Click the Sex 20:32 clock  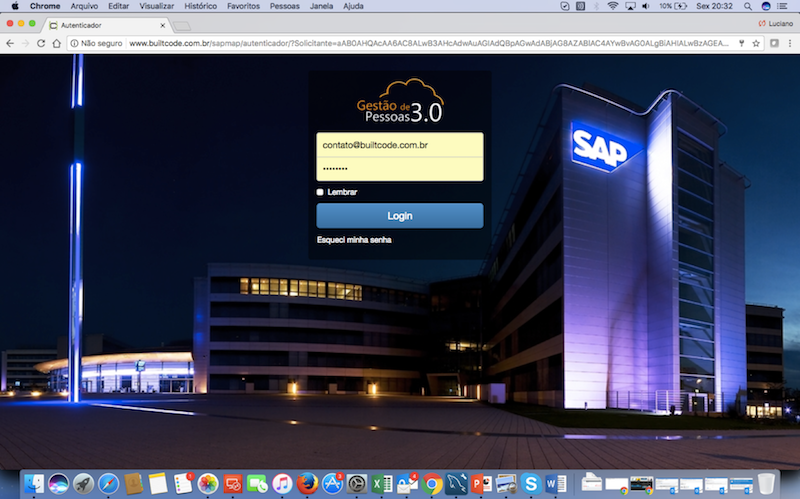point(714,6)
